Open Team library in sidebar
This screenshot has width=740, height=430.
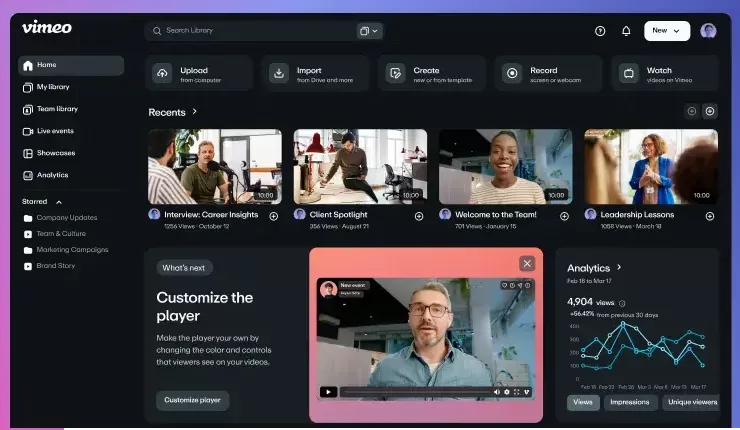[x=57, y=109]
